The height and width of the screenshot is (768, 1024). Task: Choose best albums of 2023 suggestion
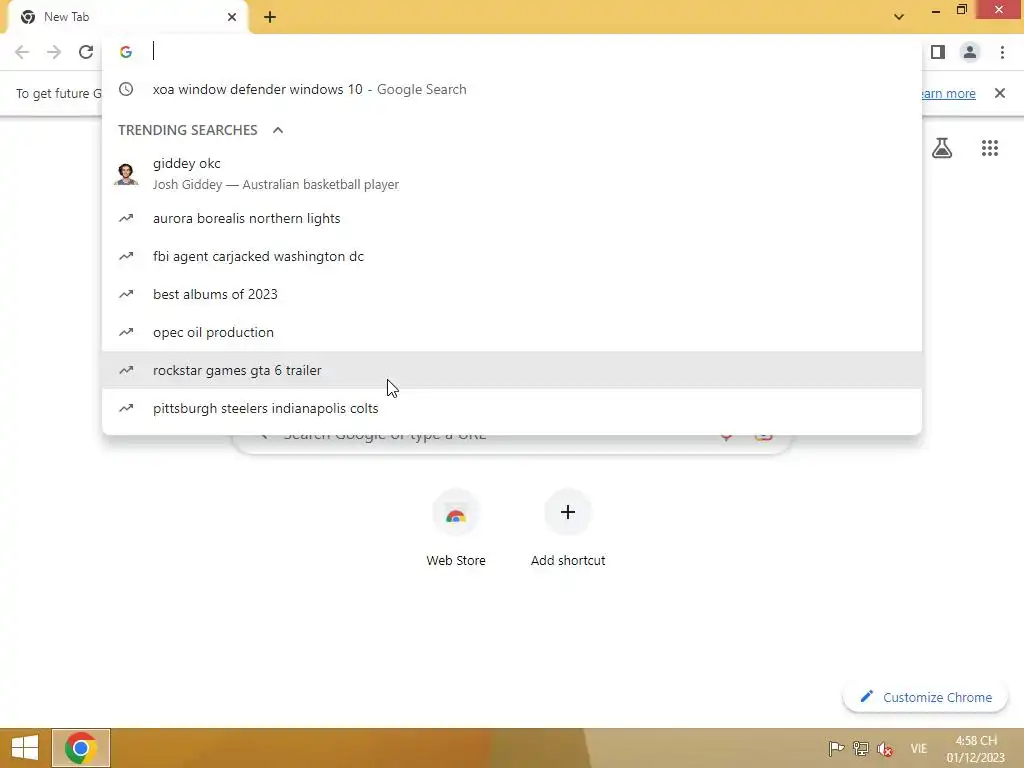512,295
